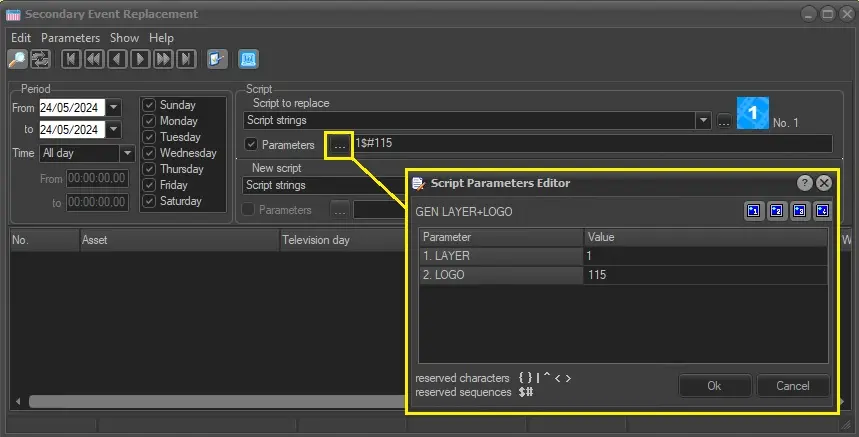Screen dimensions: 859x437
Task: Open help in Script Parameters Editor
Action: (804, 183)
